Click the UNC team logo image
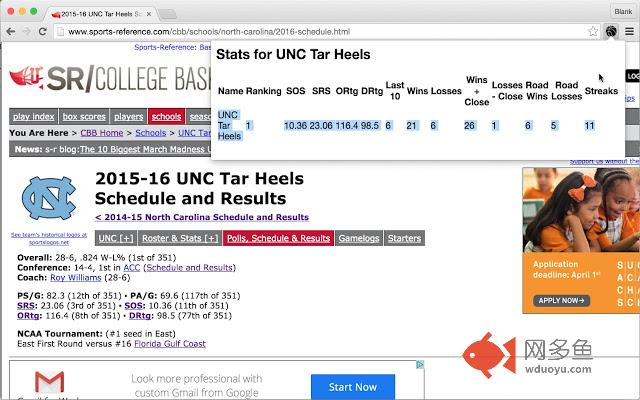 (49, 198)
